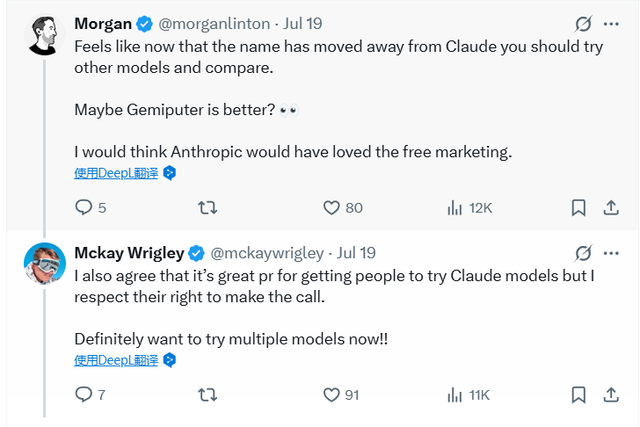640x427 pixels.
Task: Open Morgan's profile picture
Action: coord(44,36)
